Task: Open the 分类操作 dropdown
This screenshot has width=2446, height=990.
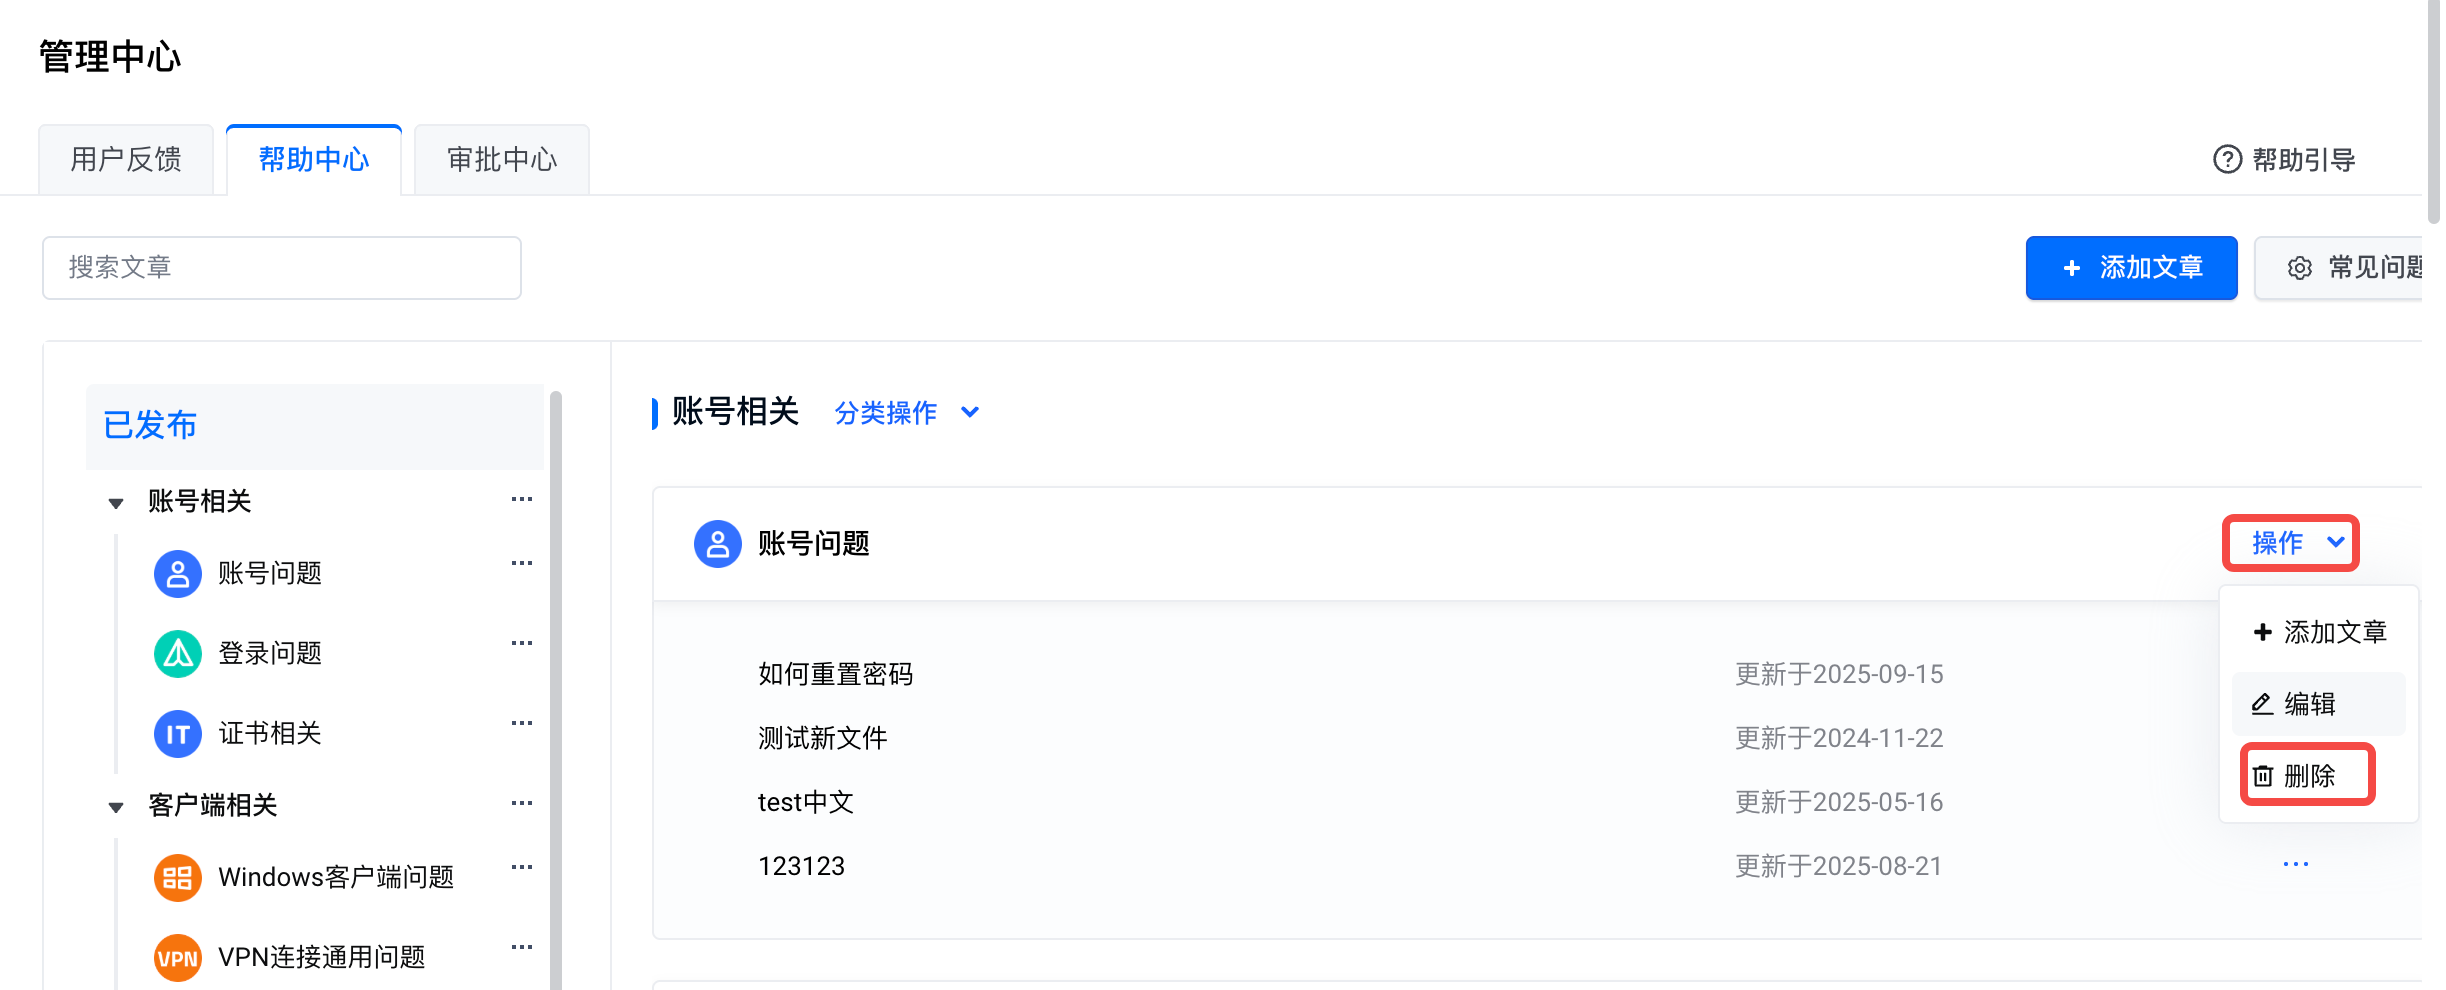Action: pos(907,412)
